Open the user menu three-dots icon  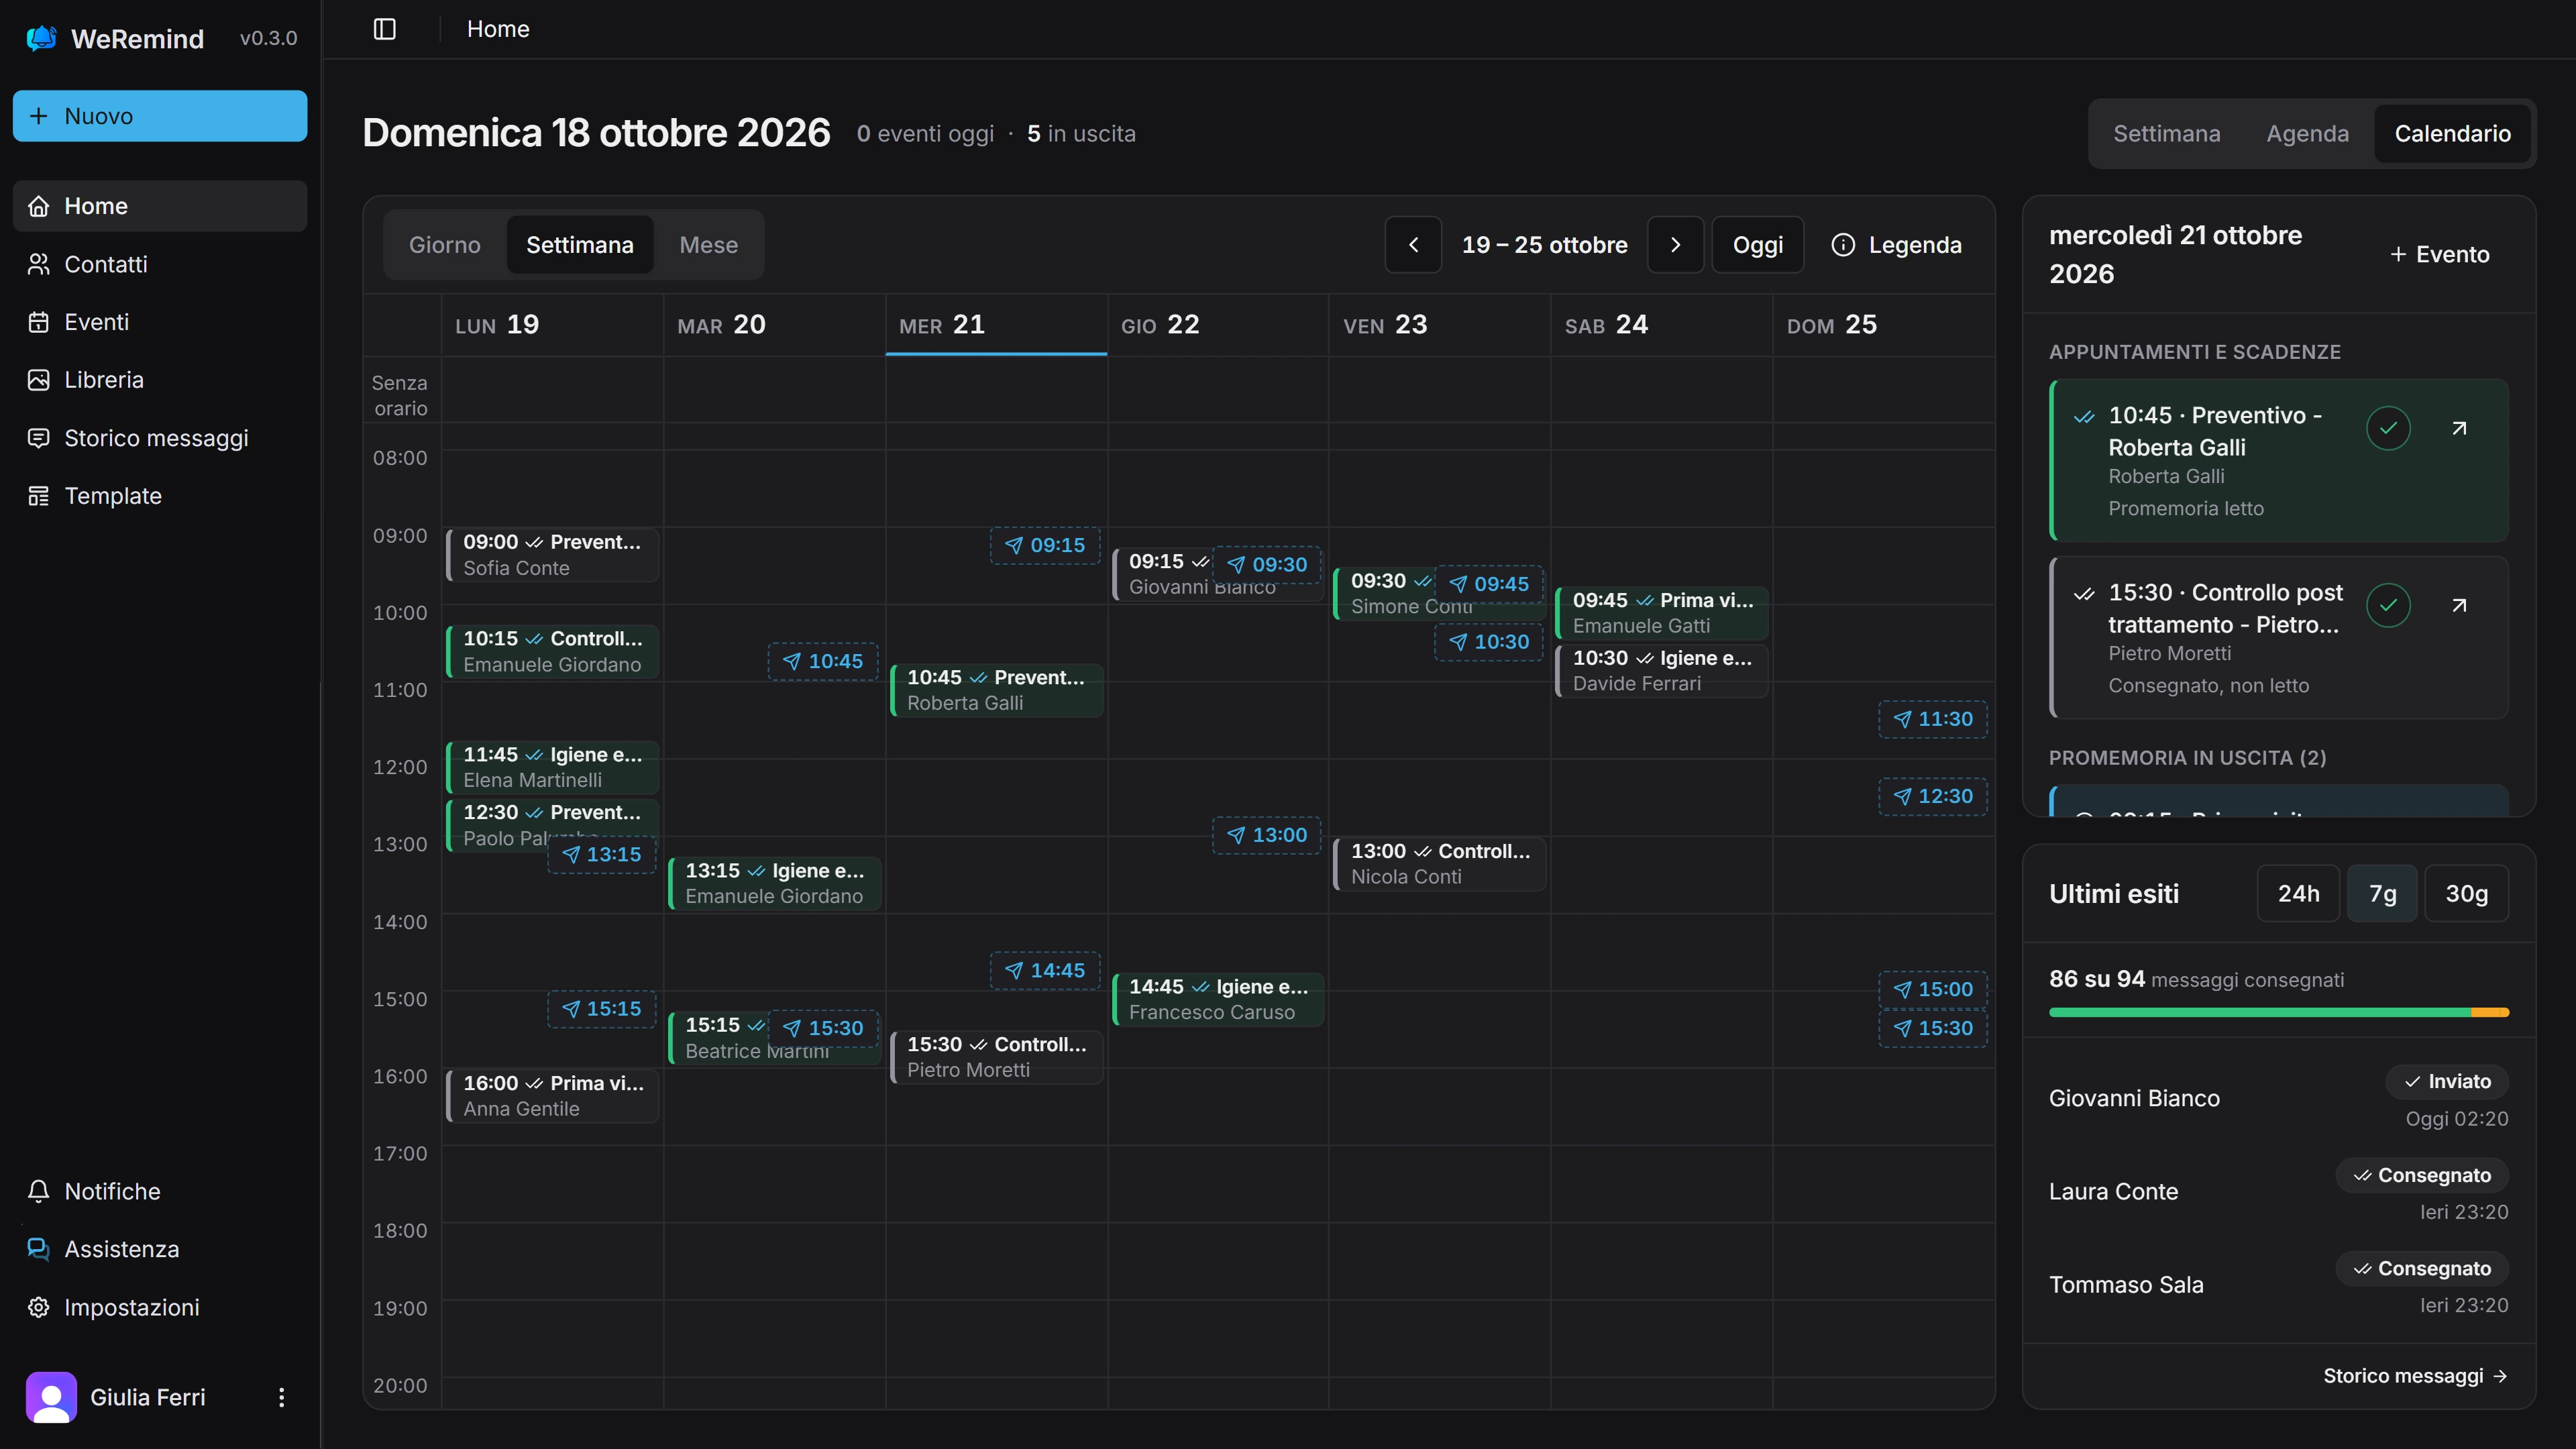tap(281, 1397)
